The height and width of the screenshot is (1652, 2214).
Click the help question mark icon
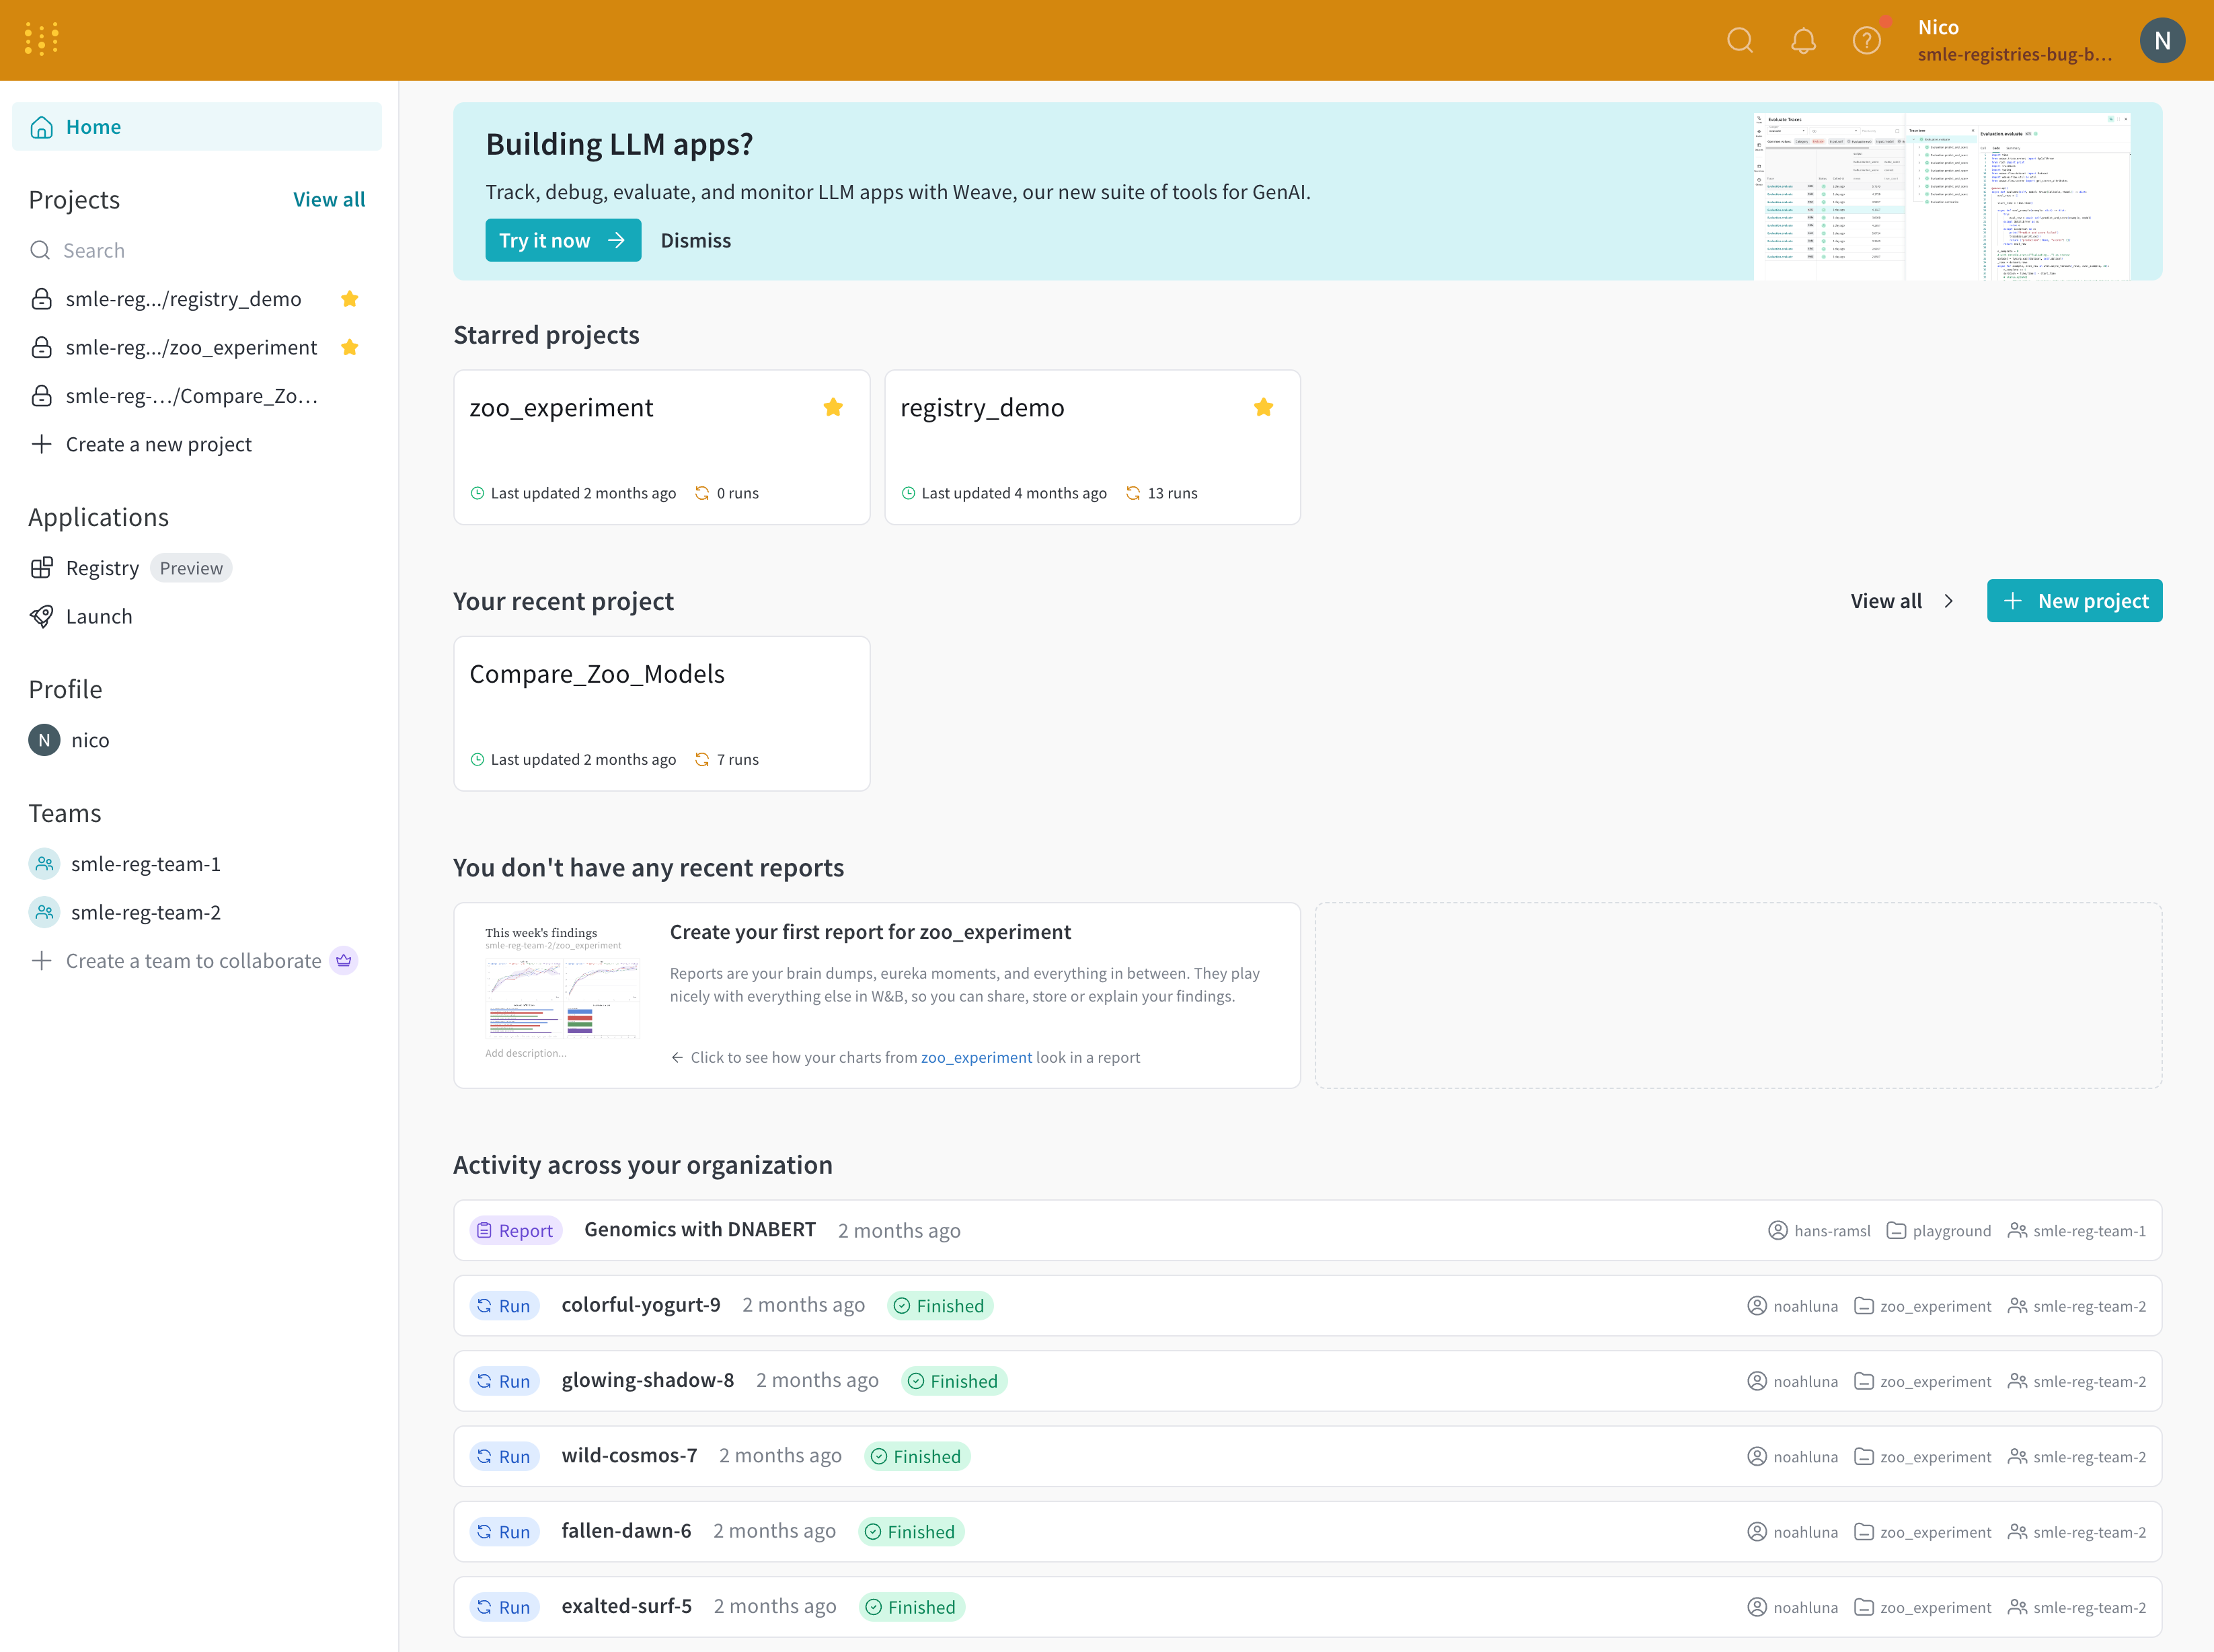(1866, 41)
